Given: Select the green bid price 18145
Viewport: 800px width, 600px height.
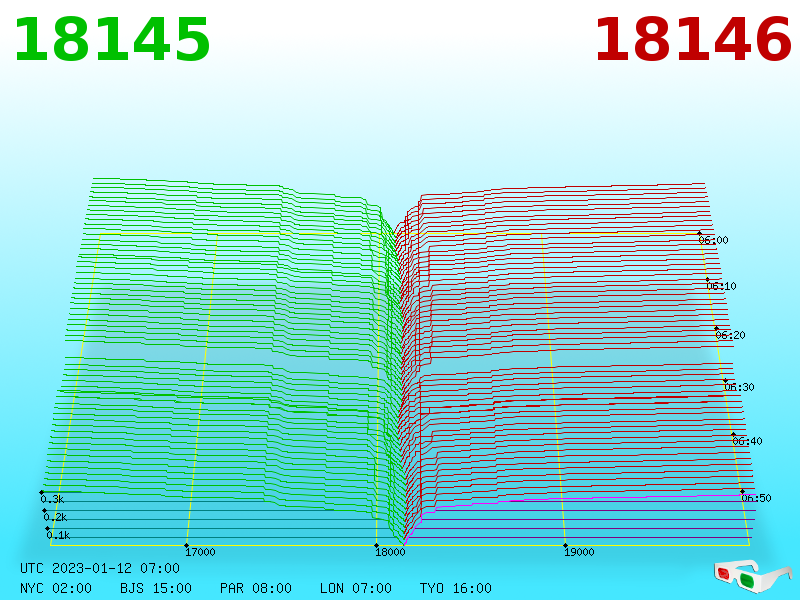Looking at the screenshot, I should 112,40.
